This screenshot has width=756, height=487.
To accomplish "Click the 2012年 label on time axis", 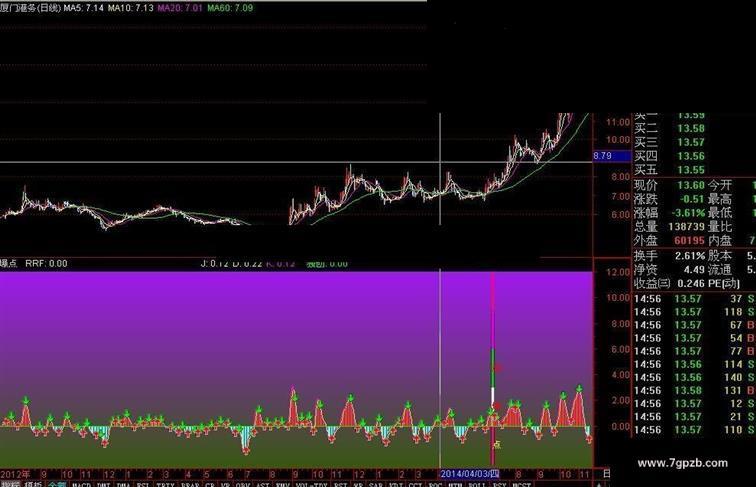I will pos(15,473).
